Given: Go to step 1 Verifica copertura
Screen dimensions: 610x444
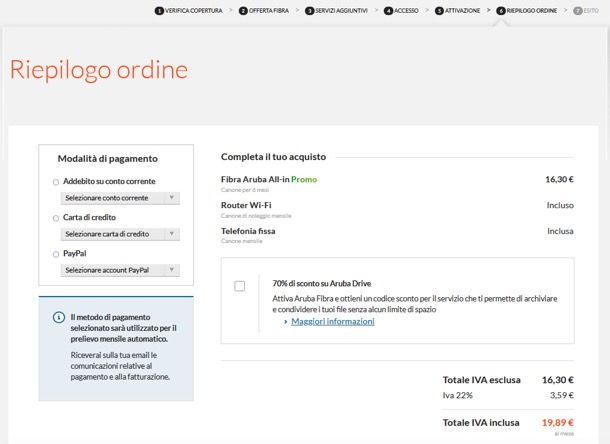Looking at the screenshot, I should (189, 11).
